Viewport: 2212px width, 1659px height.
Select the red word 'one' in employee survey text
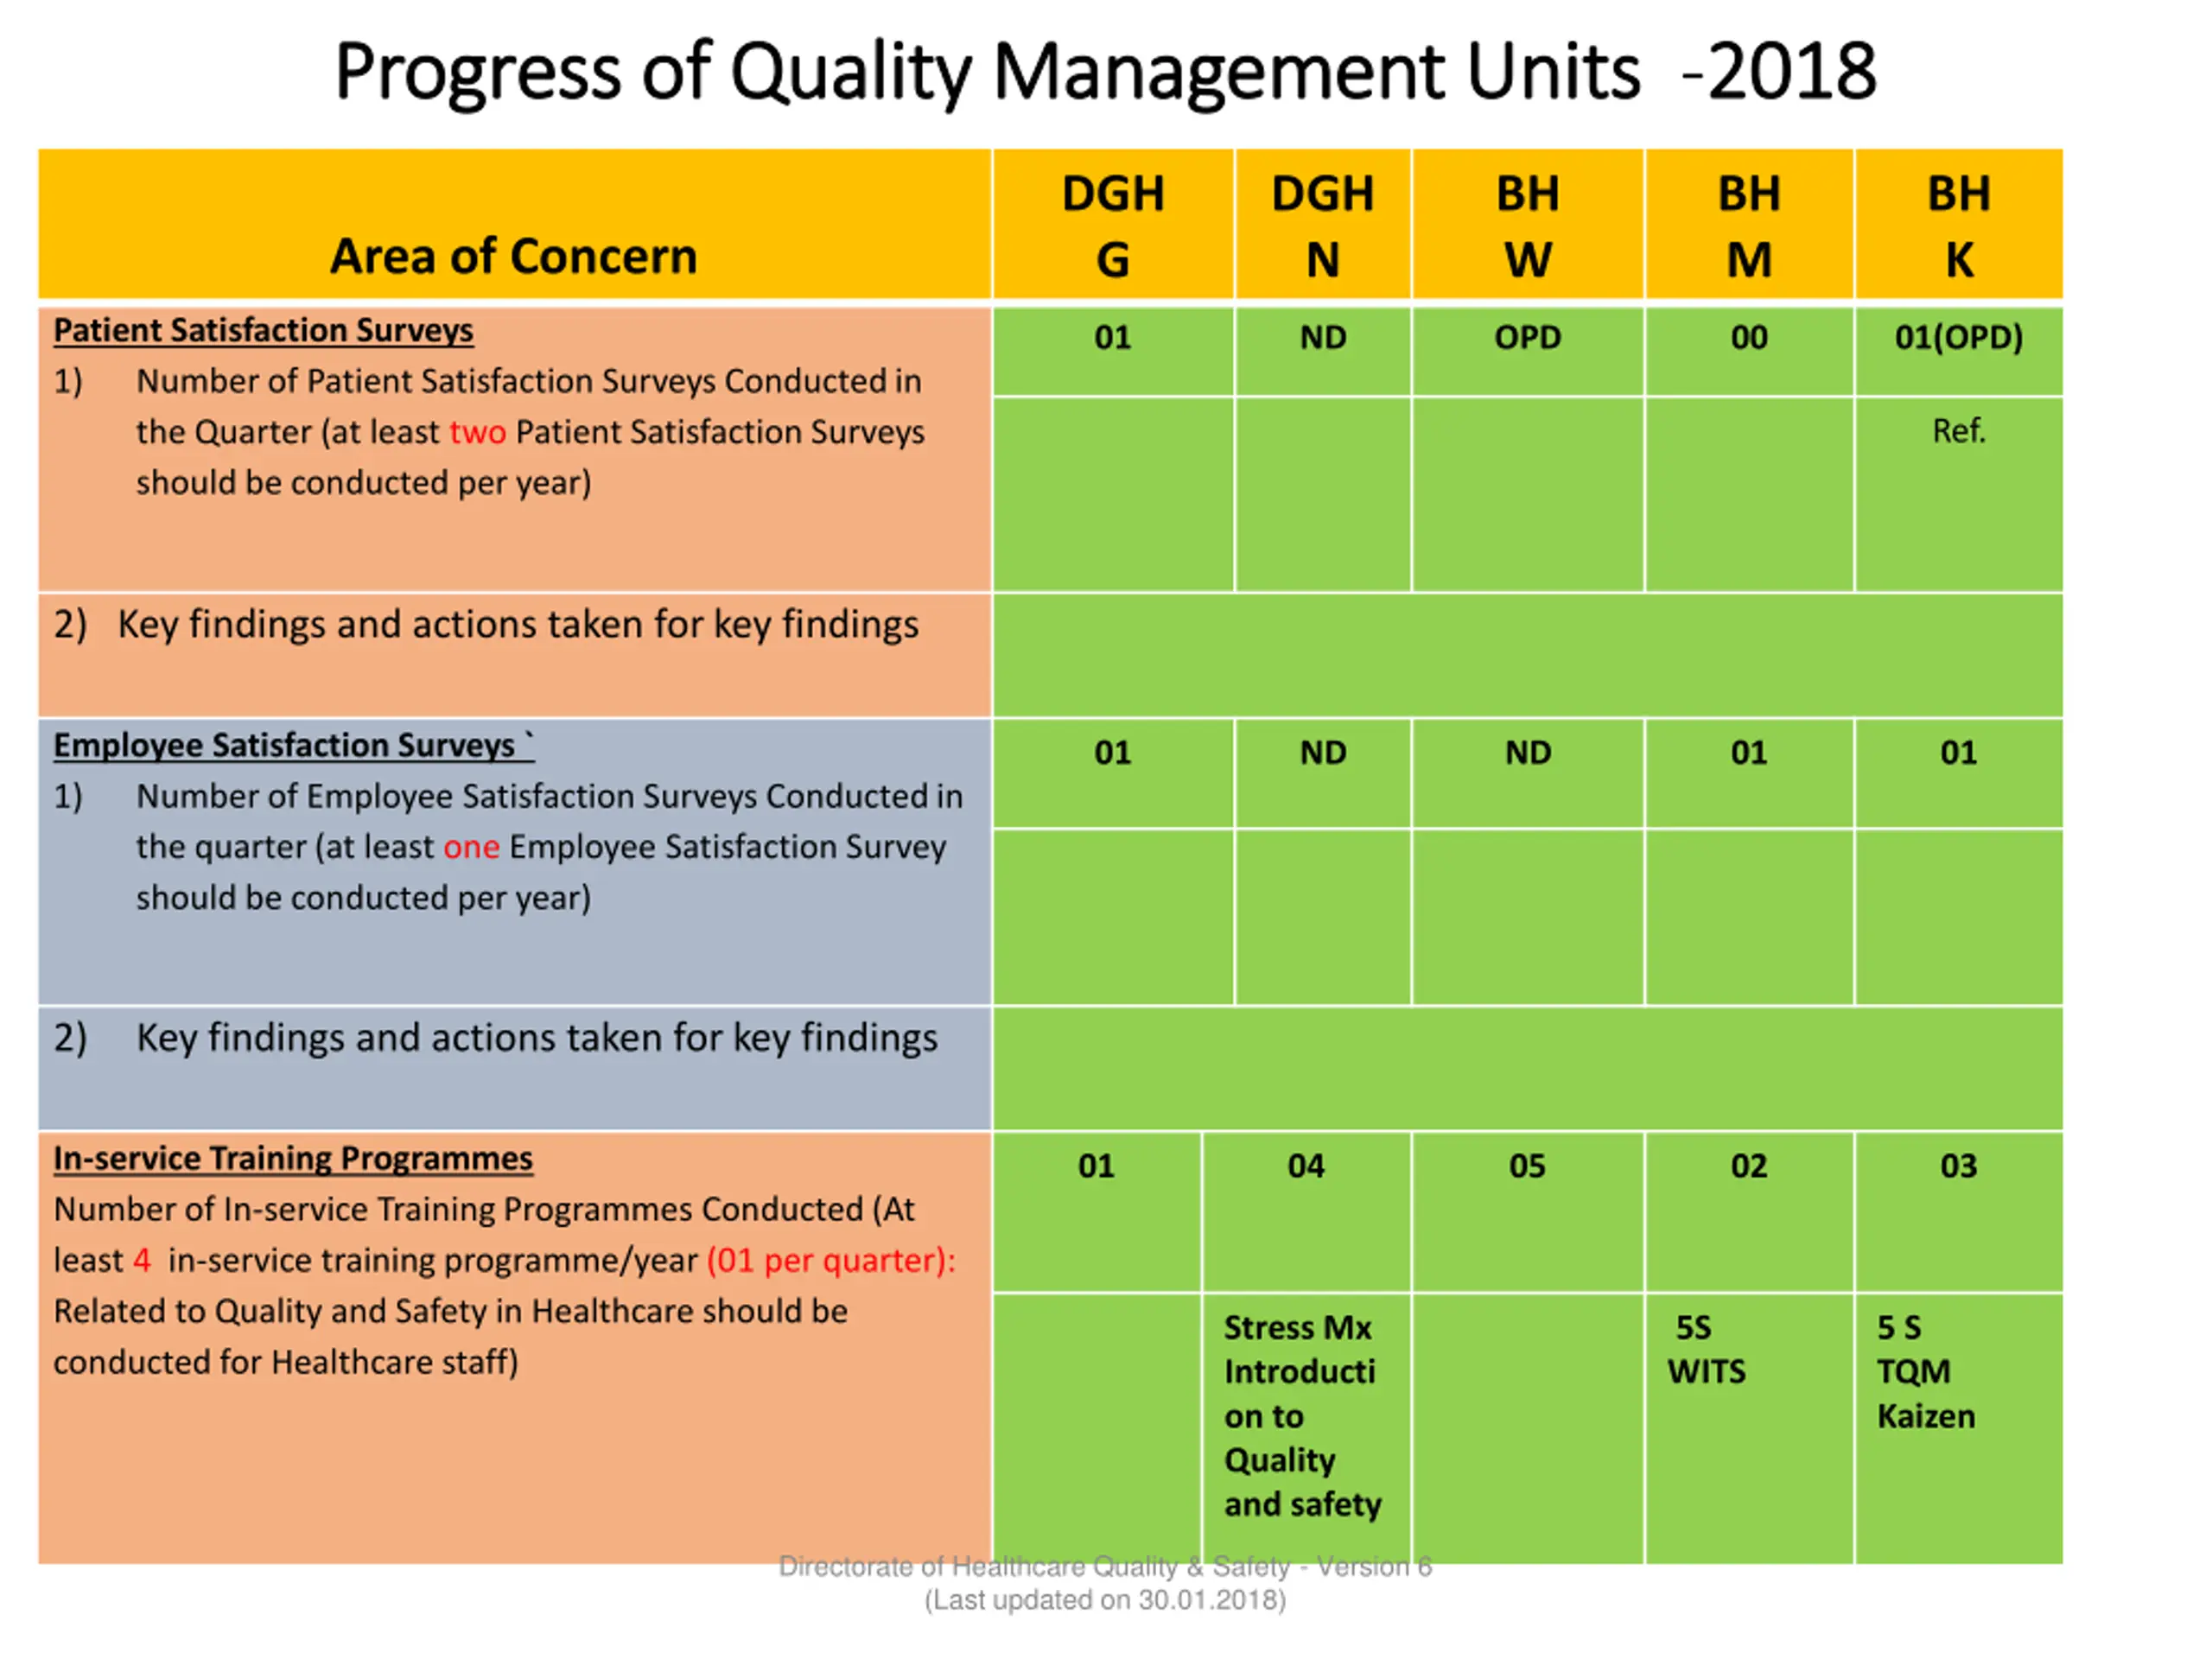[471, 847]
